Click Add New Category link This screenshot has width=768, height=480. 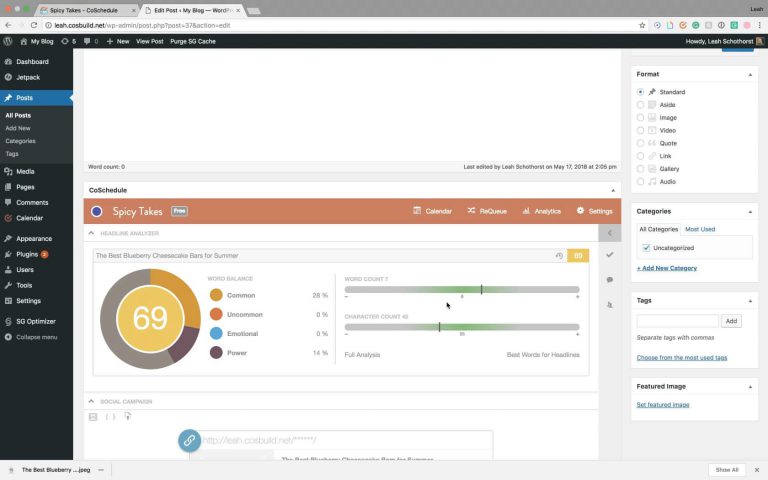coord(667,268)
